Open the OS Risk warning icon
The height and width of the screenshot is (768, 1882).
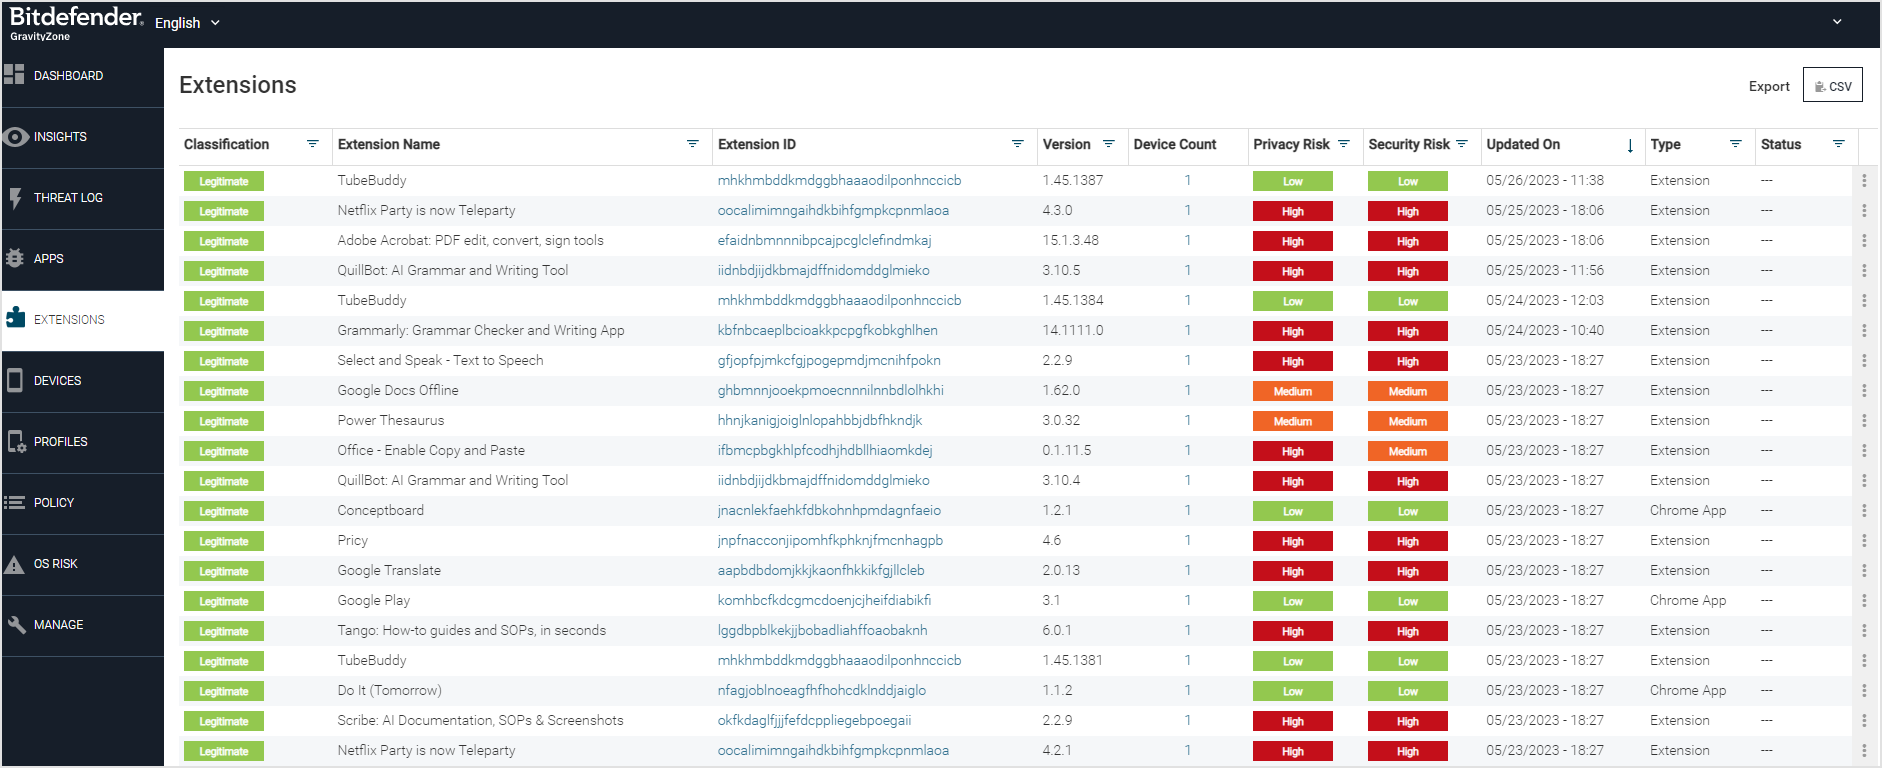click(x=14, y=564)
